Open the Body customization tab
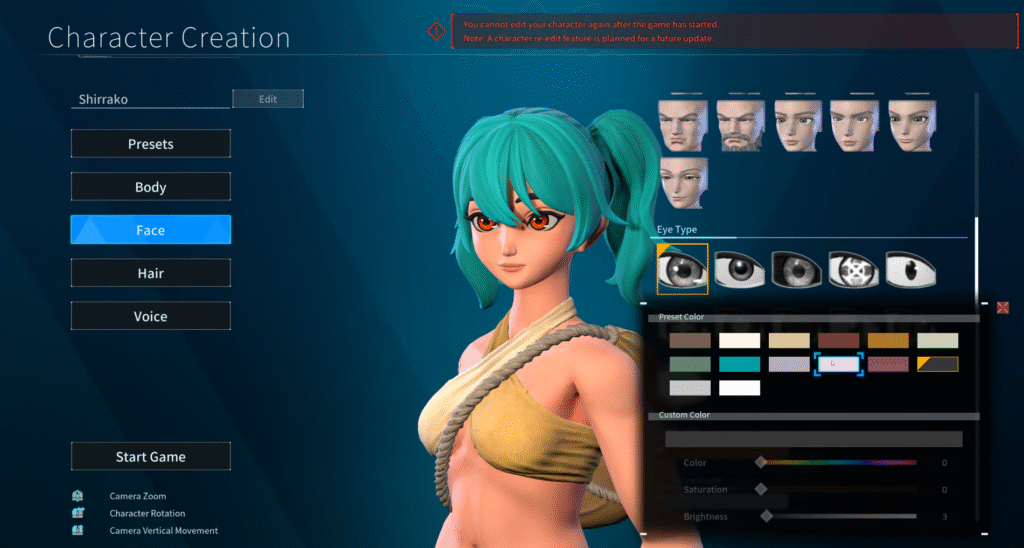Image resolution: width=1024 pixels, height=548 pixels. tap(150, 187)
